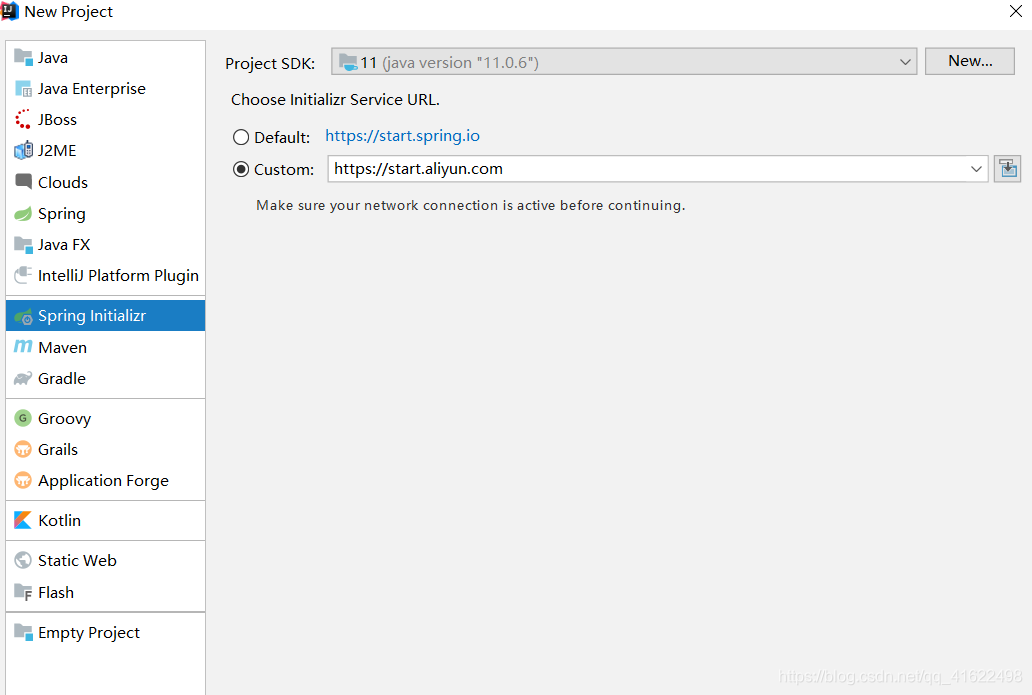Click the Maven m icon
The height and width of the screenshot is (695, 1032).
click(23, 346)
